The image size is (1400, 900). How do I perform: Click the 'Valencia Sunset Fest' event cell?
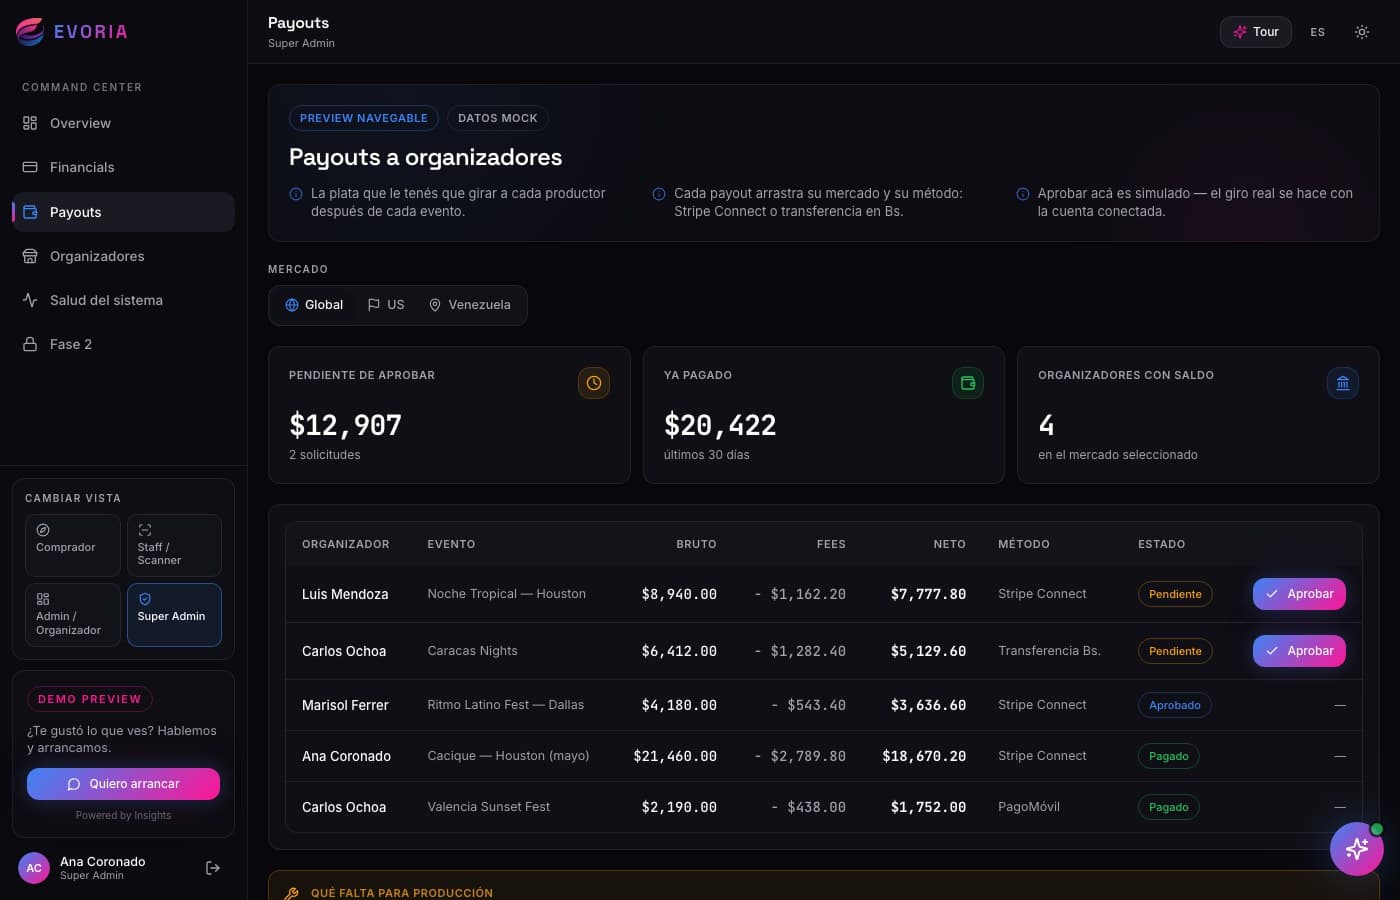[489, 807]
